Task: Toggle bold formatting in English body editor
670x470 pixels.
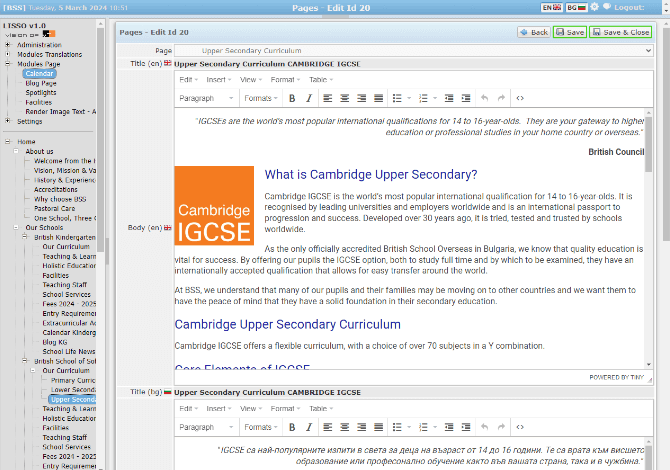Action: click(x=292, y=98)
